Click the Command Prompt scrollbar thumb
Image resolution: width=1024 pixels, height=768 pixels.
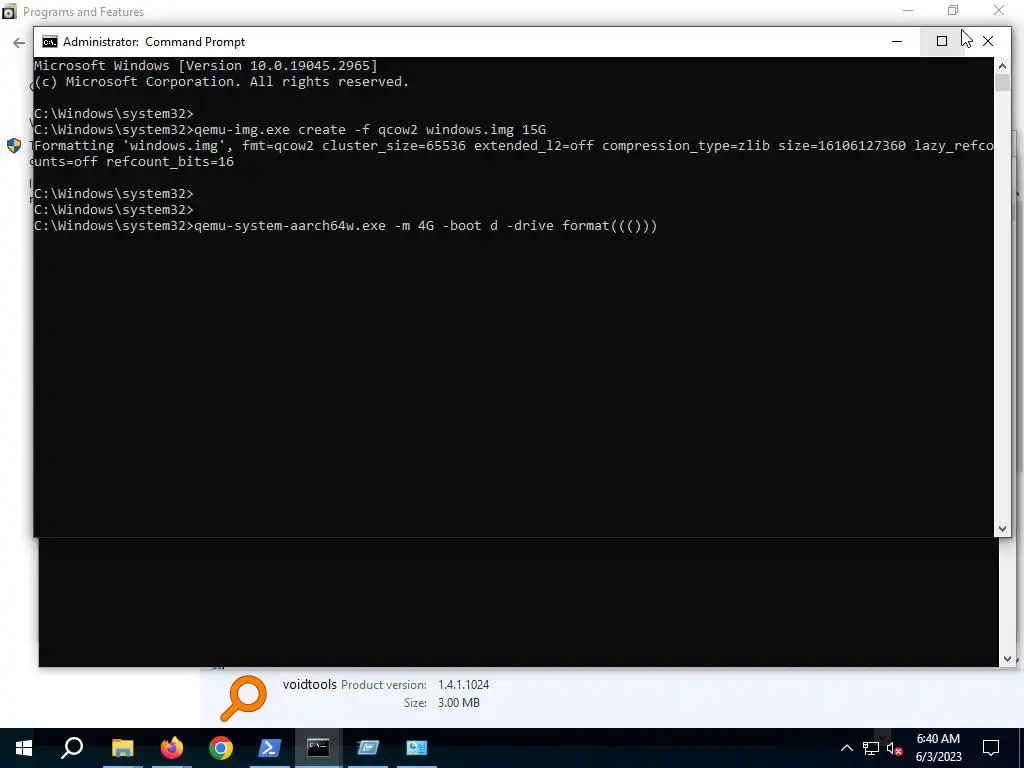coord(1002,83)
